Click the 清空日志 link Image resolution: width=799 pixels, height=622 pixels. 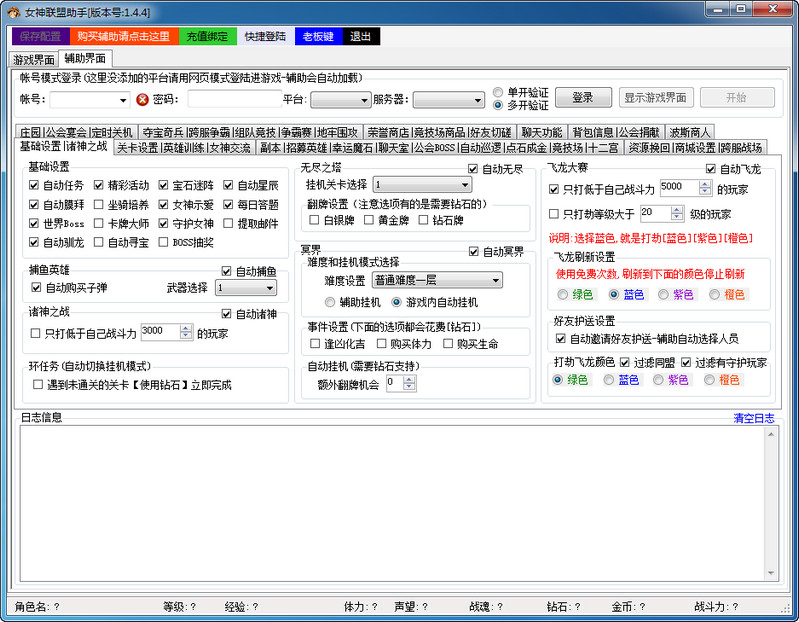point(754,418)
